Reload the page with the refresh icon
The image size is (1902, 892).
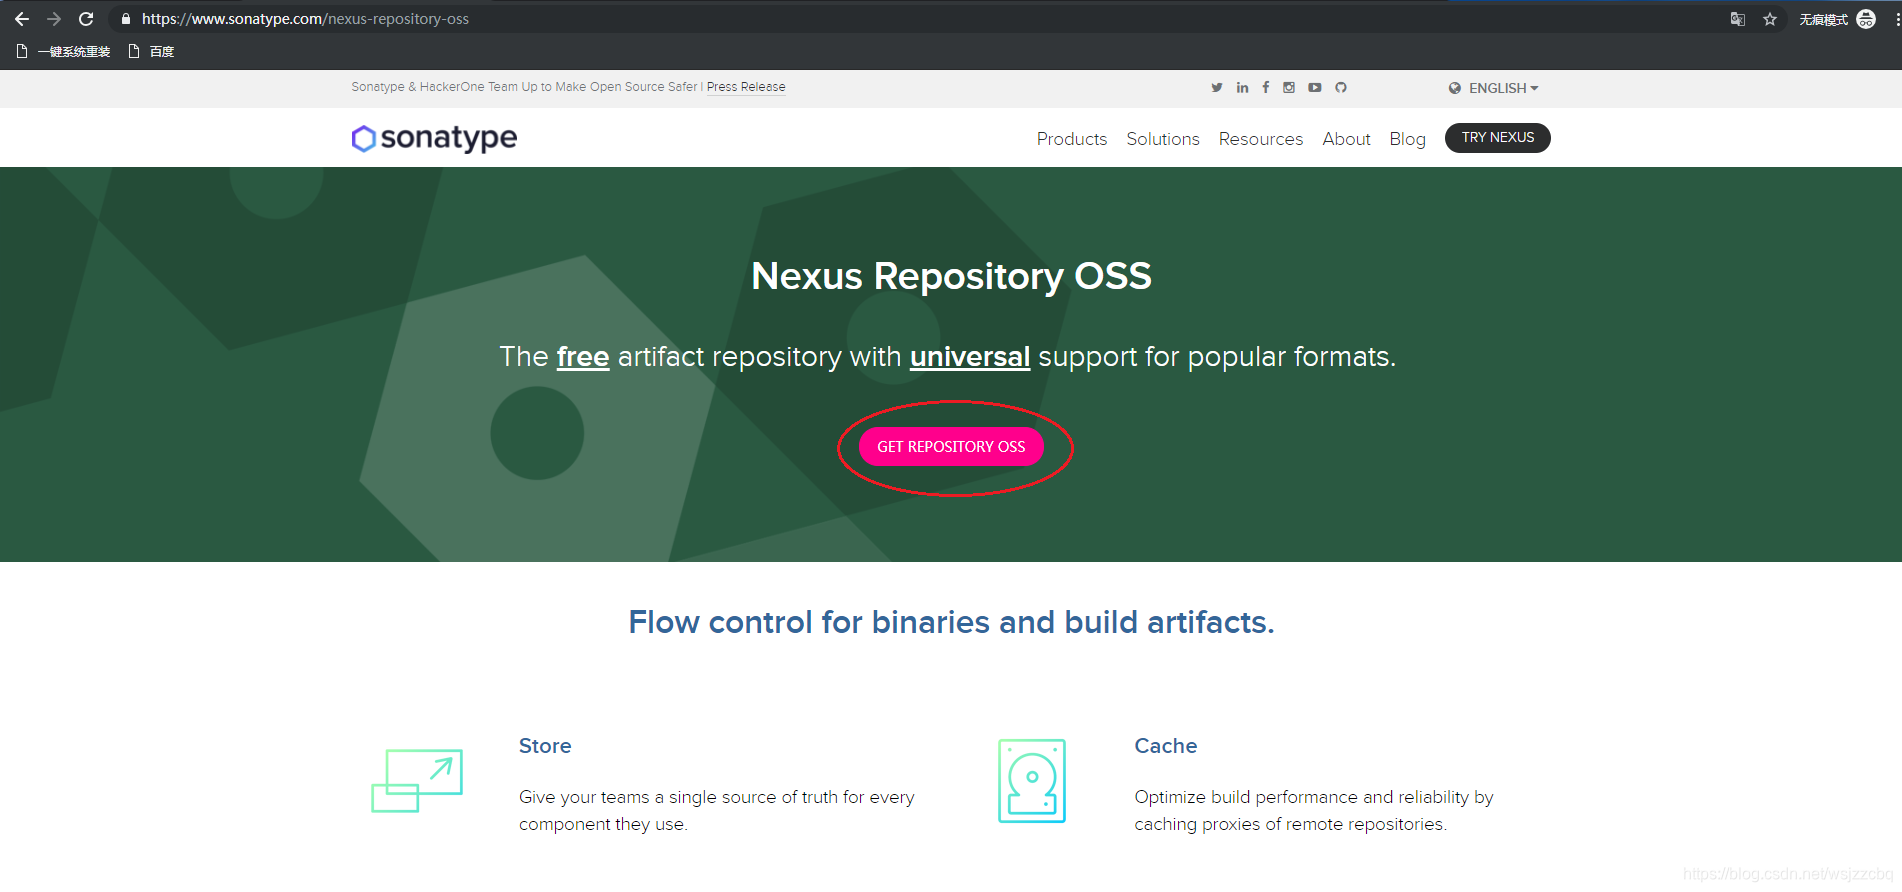point(86,19)
